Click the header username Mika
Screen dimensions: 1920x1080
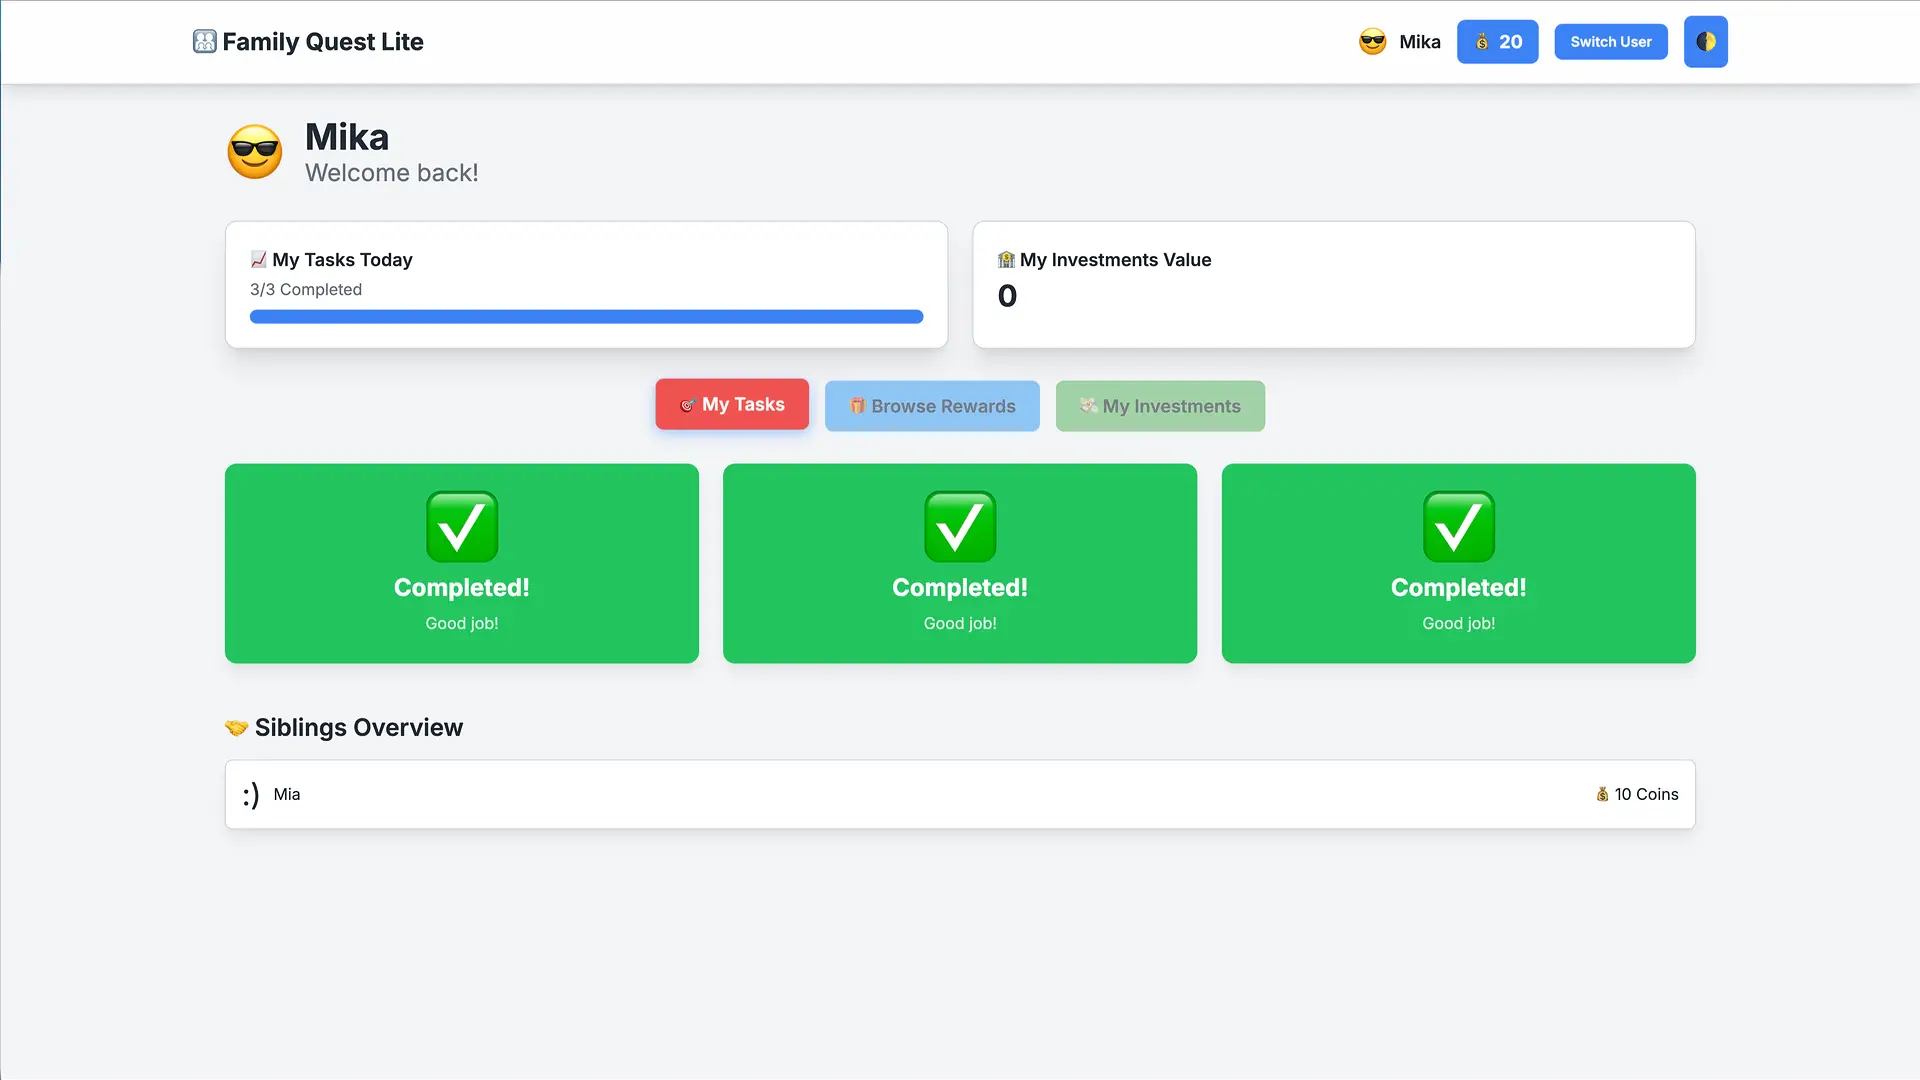[1419, 42]
